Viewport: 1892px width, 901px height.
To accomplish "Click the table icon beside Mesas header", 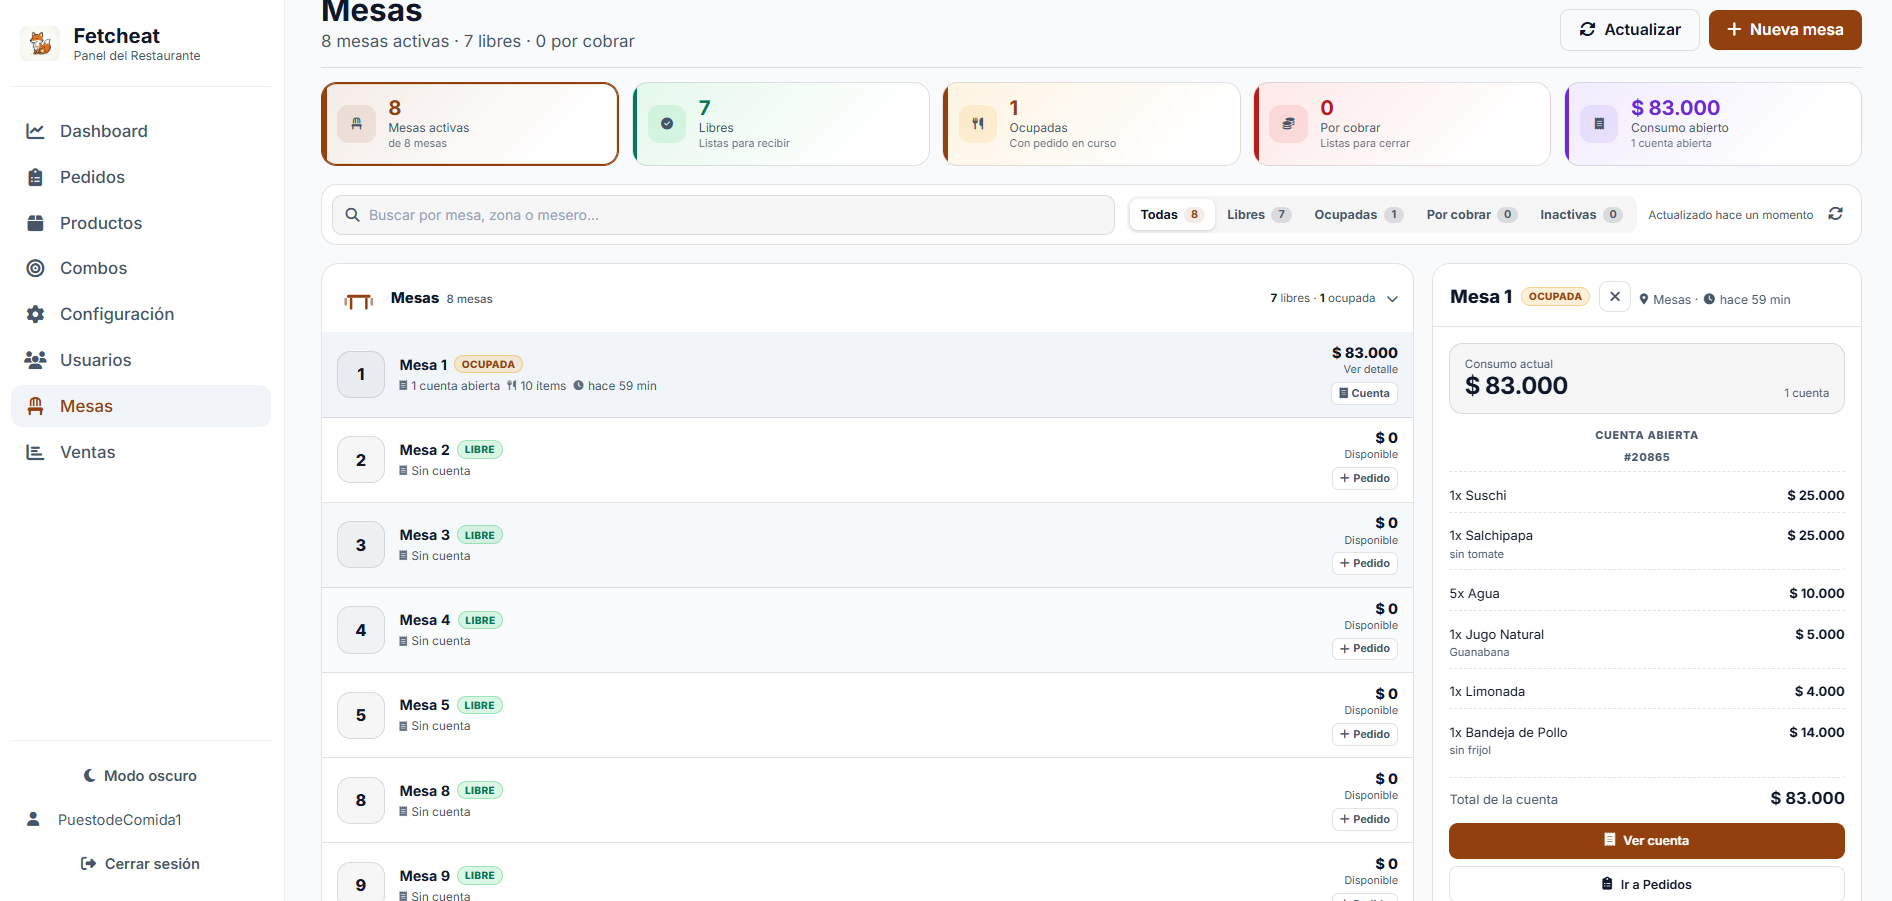I will [x=358, y=300].
